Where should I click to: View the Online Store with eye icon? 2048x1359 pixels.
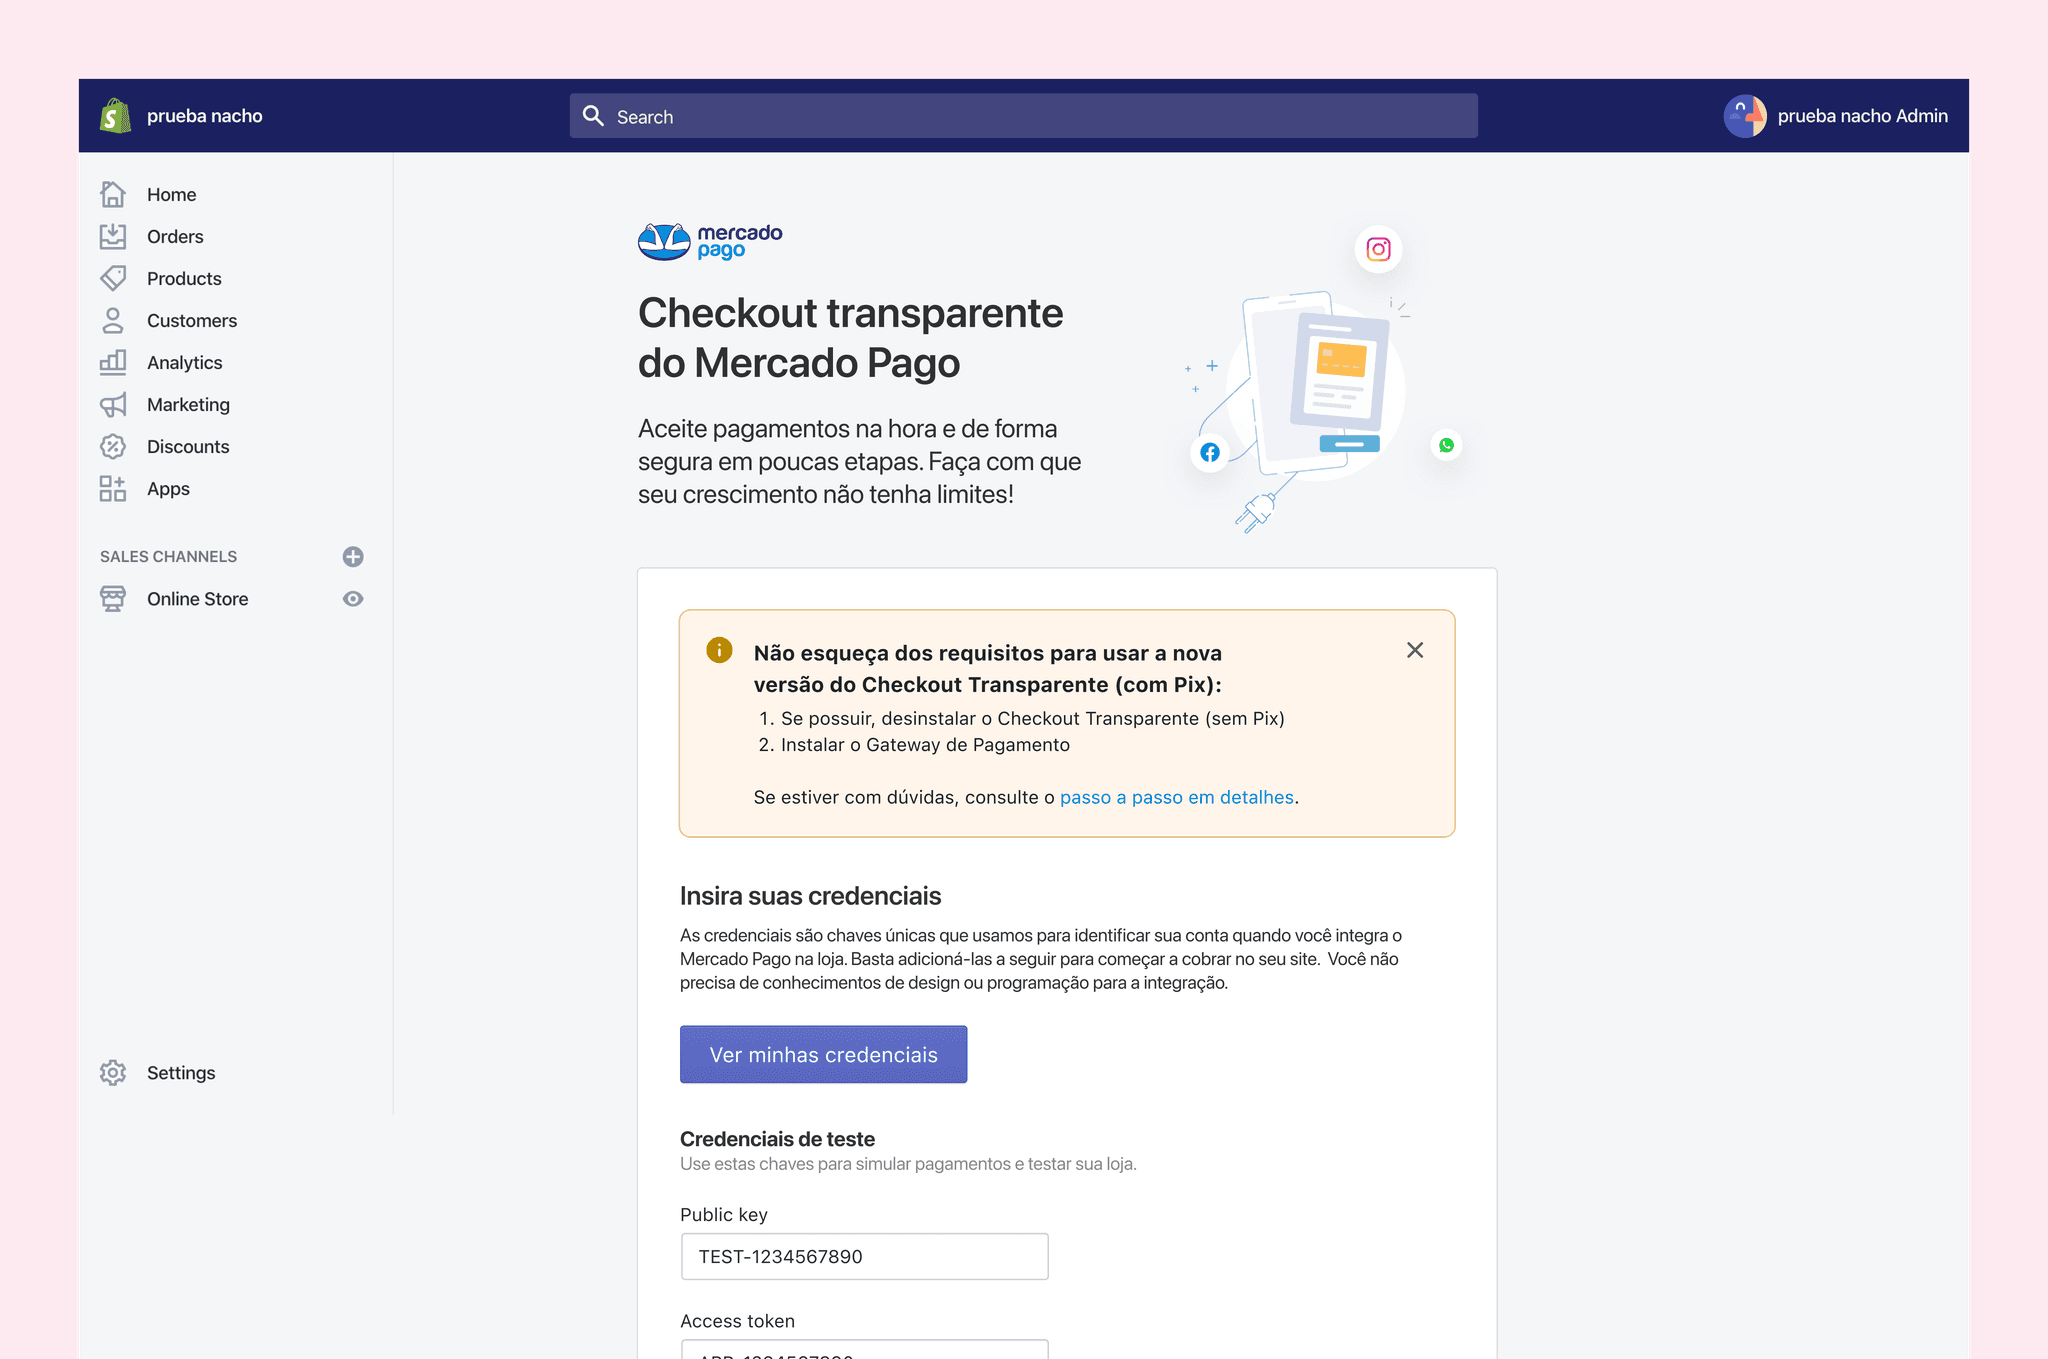tap(353, 598)
